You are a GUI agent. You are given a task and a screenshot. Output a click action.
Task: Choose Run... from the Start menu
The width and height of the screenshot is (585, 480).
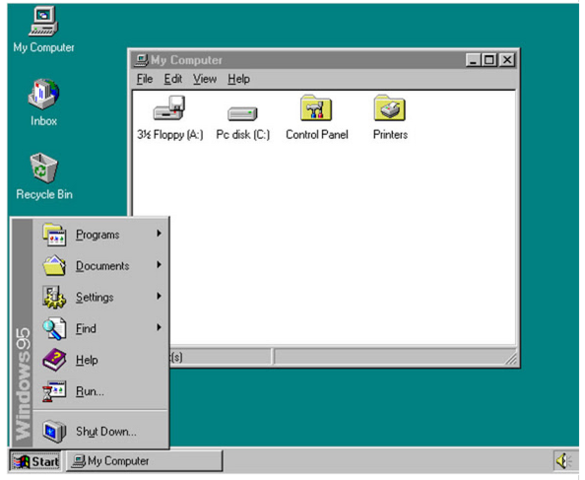pyautogui.click(x=101, y=391)
